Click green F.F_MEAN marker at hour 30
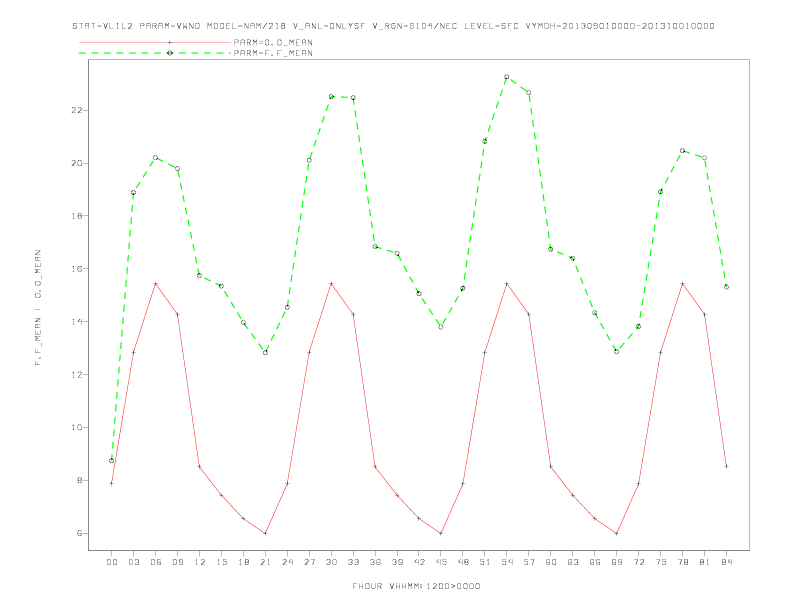The height and width of the screenshot is (612, 792). click(x=331, y=96)
